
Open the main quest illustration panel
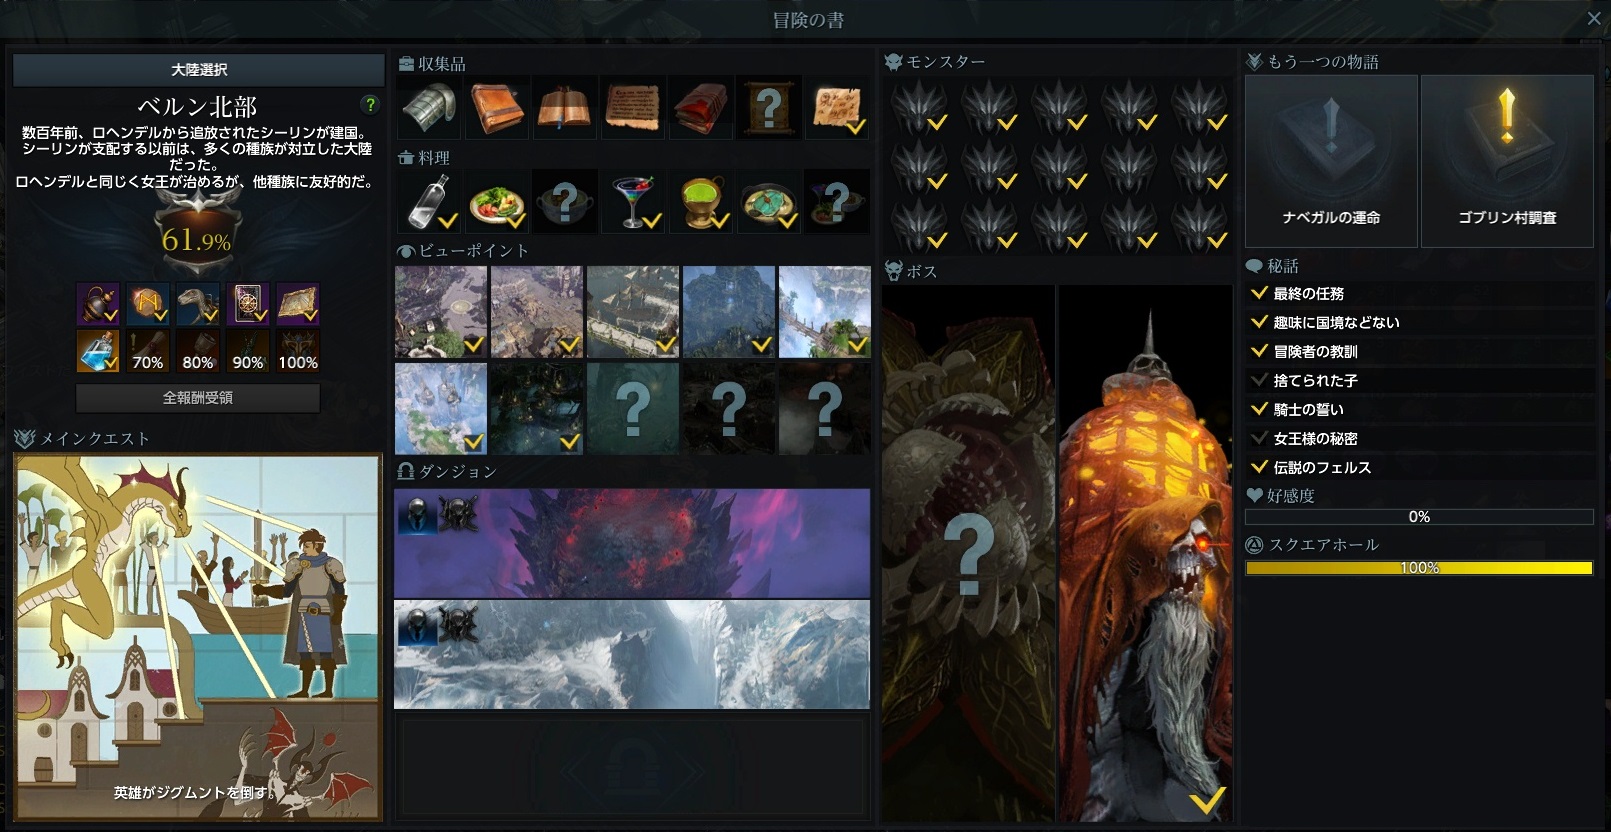(198, 637)
